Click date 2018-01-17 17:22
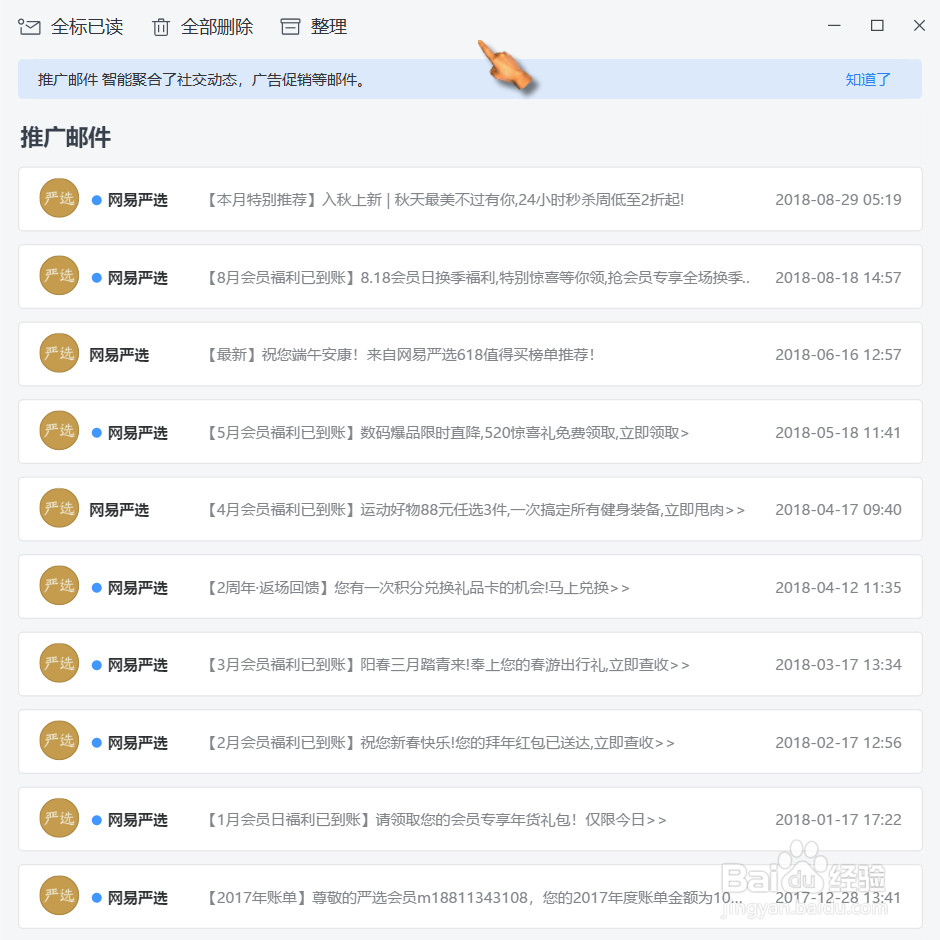The width and height of the screenshot is (940, 940). 838,820
